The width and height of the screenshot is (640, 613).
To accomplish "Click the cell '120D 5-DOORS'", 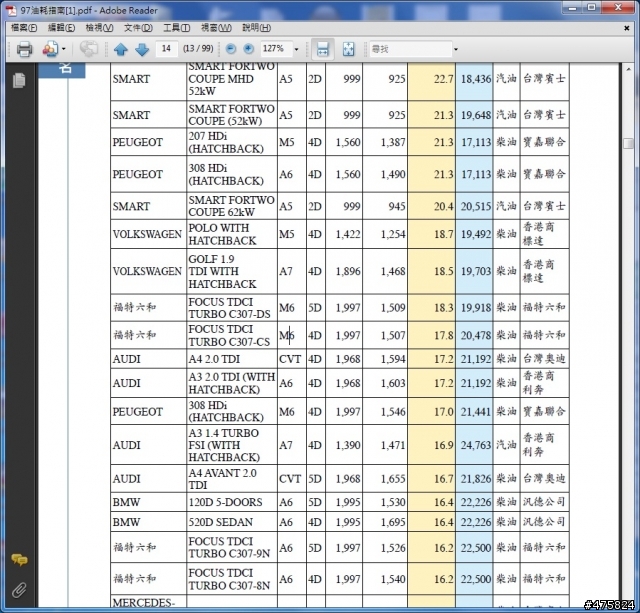I will point(232,502).
